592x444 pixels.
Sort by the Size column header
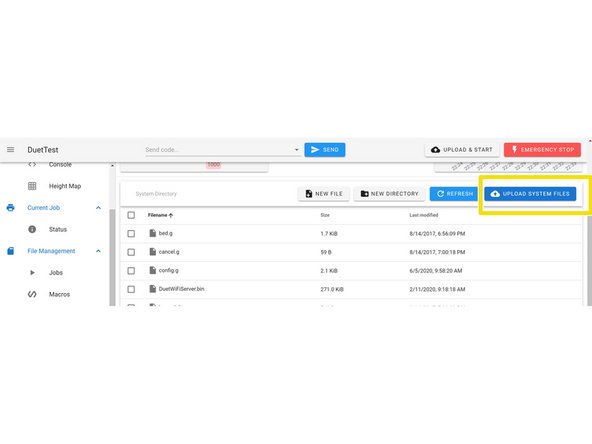pyautogui.click(x=325, y=215)
